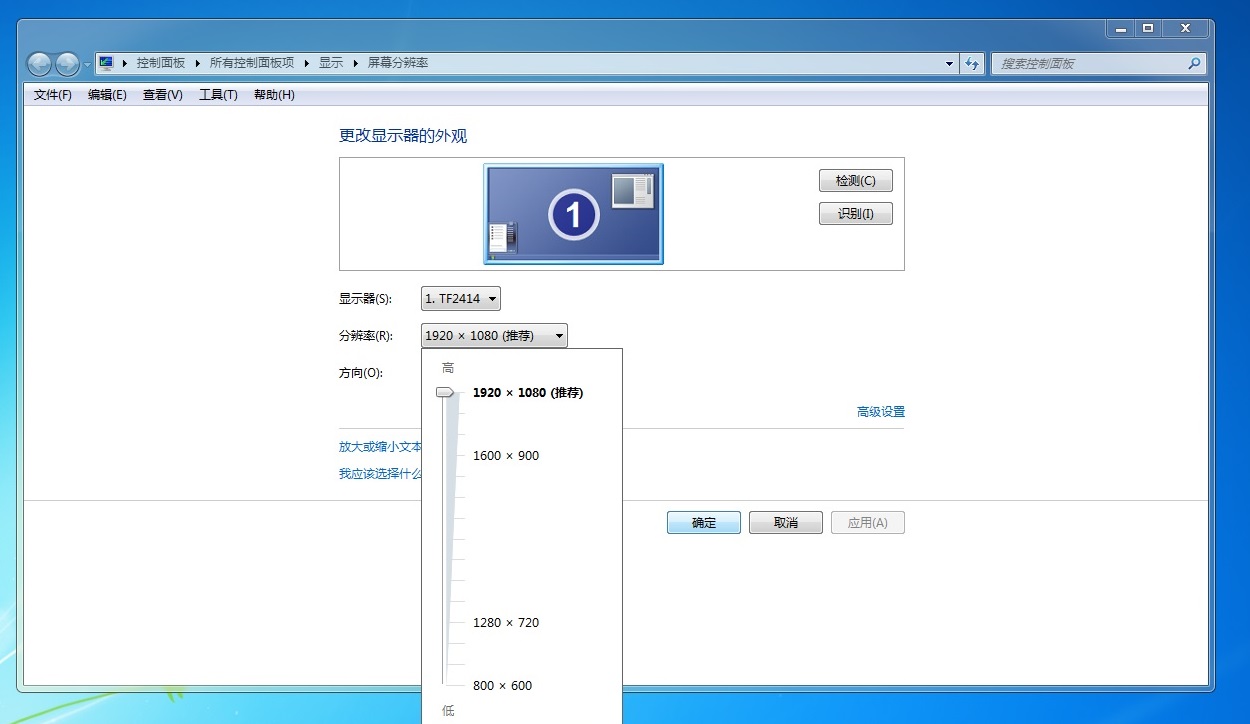Click the 分辨率(R): label

click(366, 336)
